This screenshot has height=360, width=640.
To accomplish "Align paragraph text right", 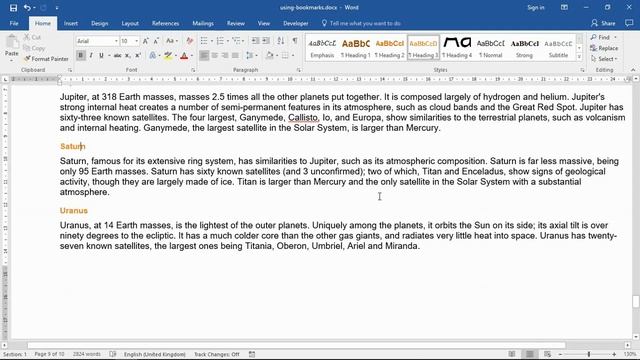I will (x=225, y=56).
